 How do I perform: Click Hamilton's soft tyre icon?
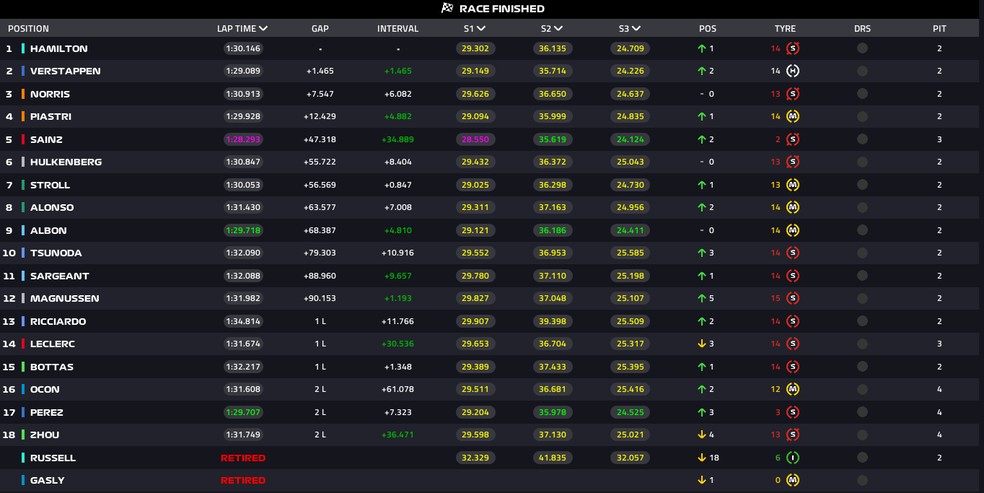pyautogui.click(x=793, y=48)
